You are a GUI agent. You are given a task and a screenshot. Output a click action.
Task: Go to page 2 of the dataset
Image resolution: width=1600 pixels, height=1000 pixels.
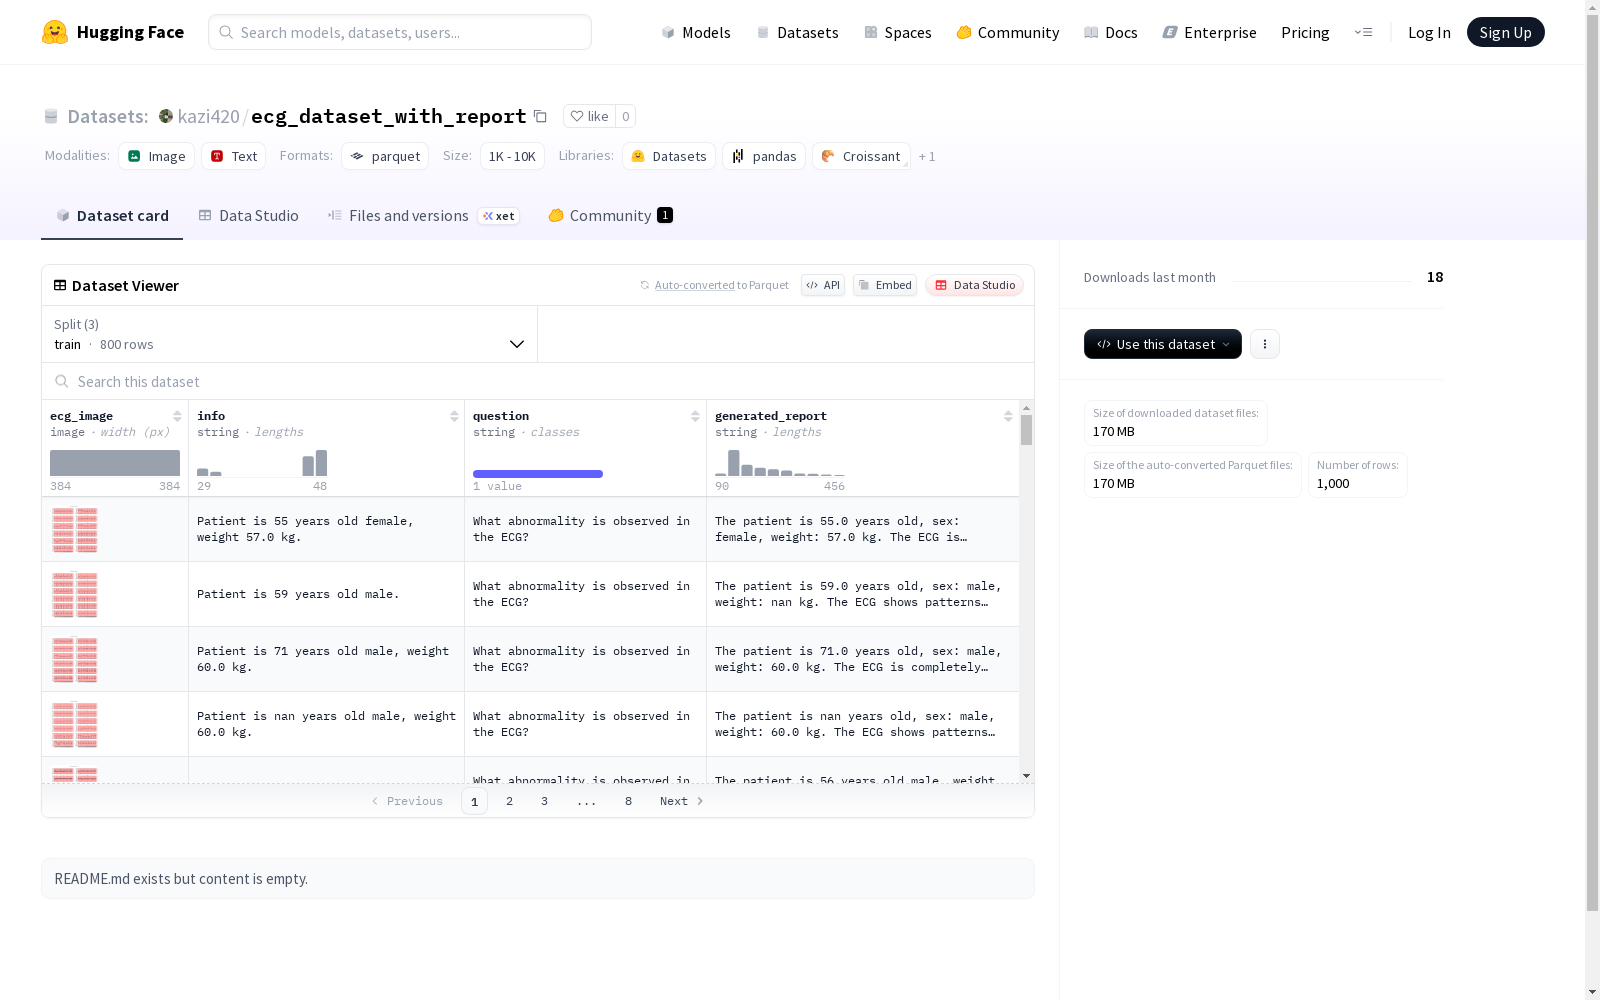pos(509,801)
